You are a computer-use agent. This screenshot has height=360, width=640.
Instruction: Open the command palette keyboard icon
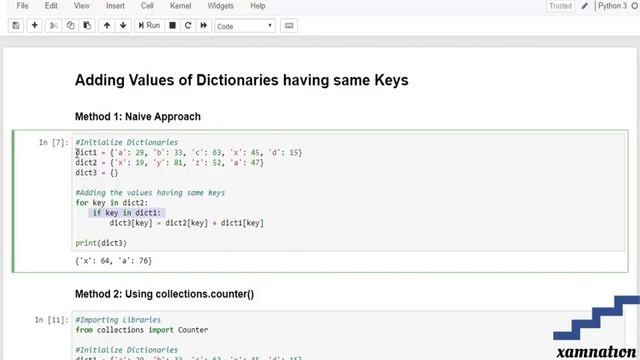(289, 26)
